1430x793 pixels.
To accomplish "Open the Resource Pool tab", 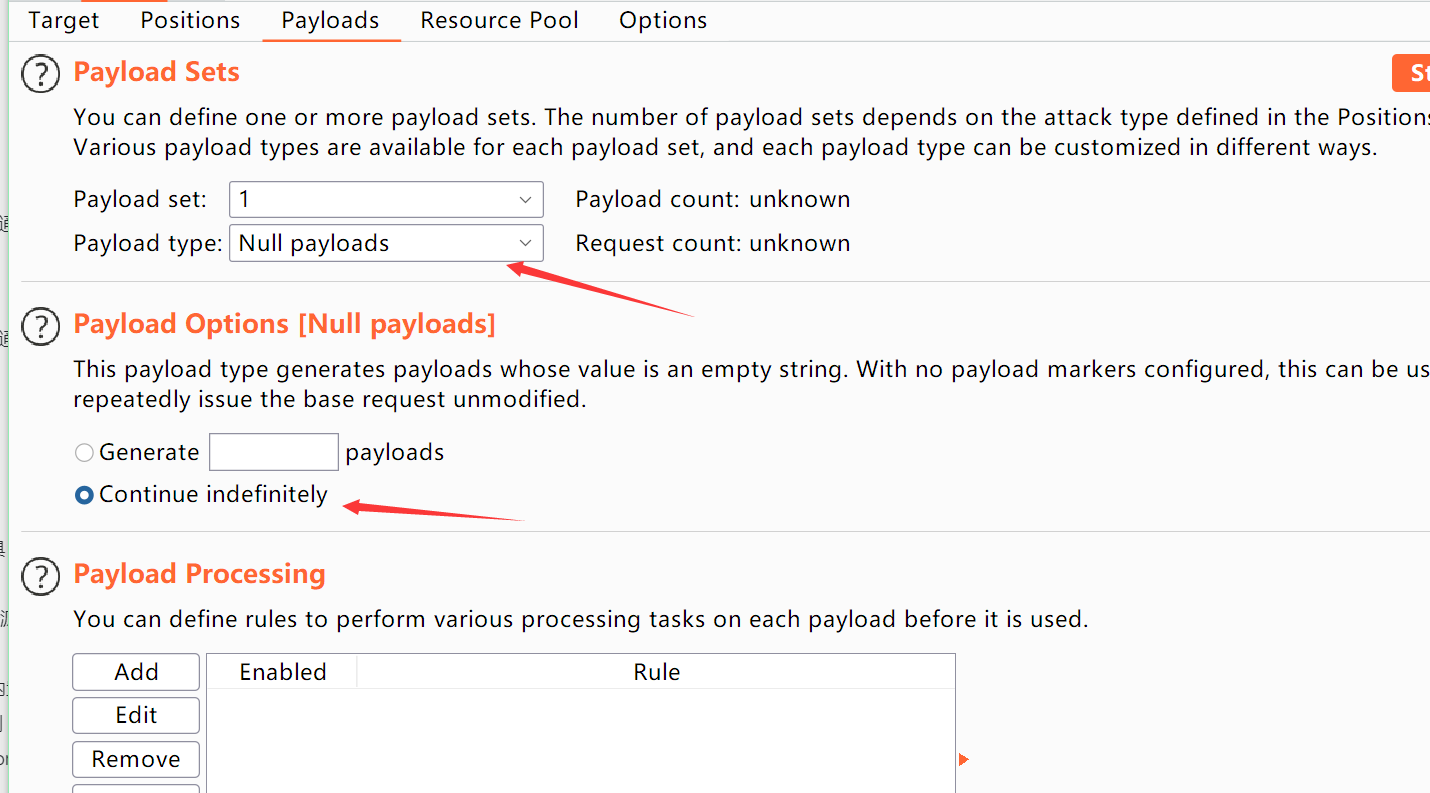I will click(499, 21).
